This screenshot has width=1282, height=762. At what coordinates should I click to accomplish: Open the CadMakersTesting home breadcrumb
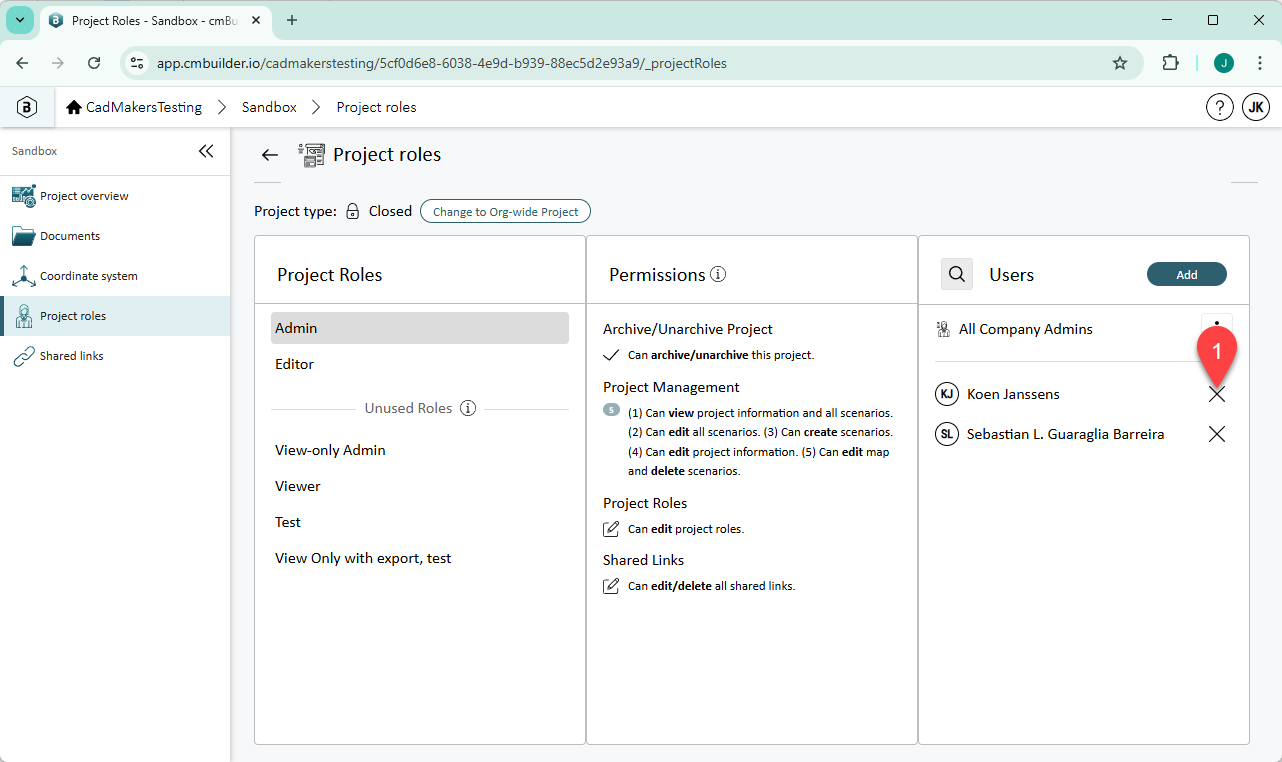click(x=134, y=107)
